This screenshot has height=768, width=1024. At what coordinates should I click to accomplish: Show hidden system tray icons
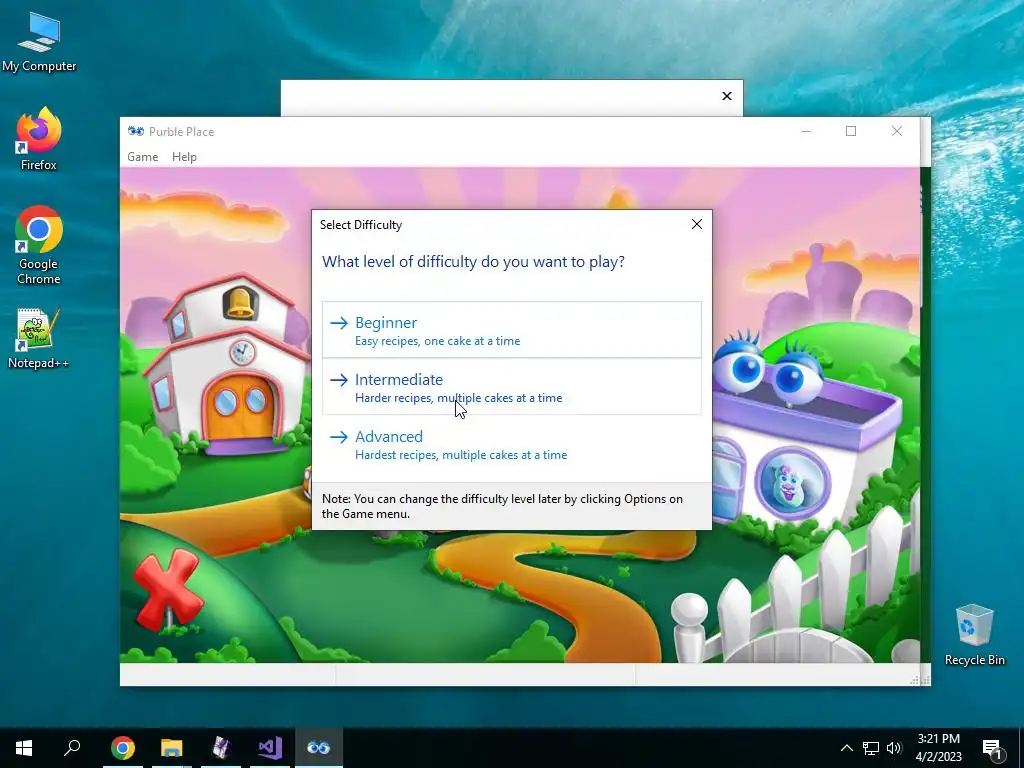pyautogui.click(x=846, y=748)
